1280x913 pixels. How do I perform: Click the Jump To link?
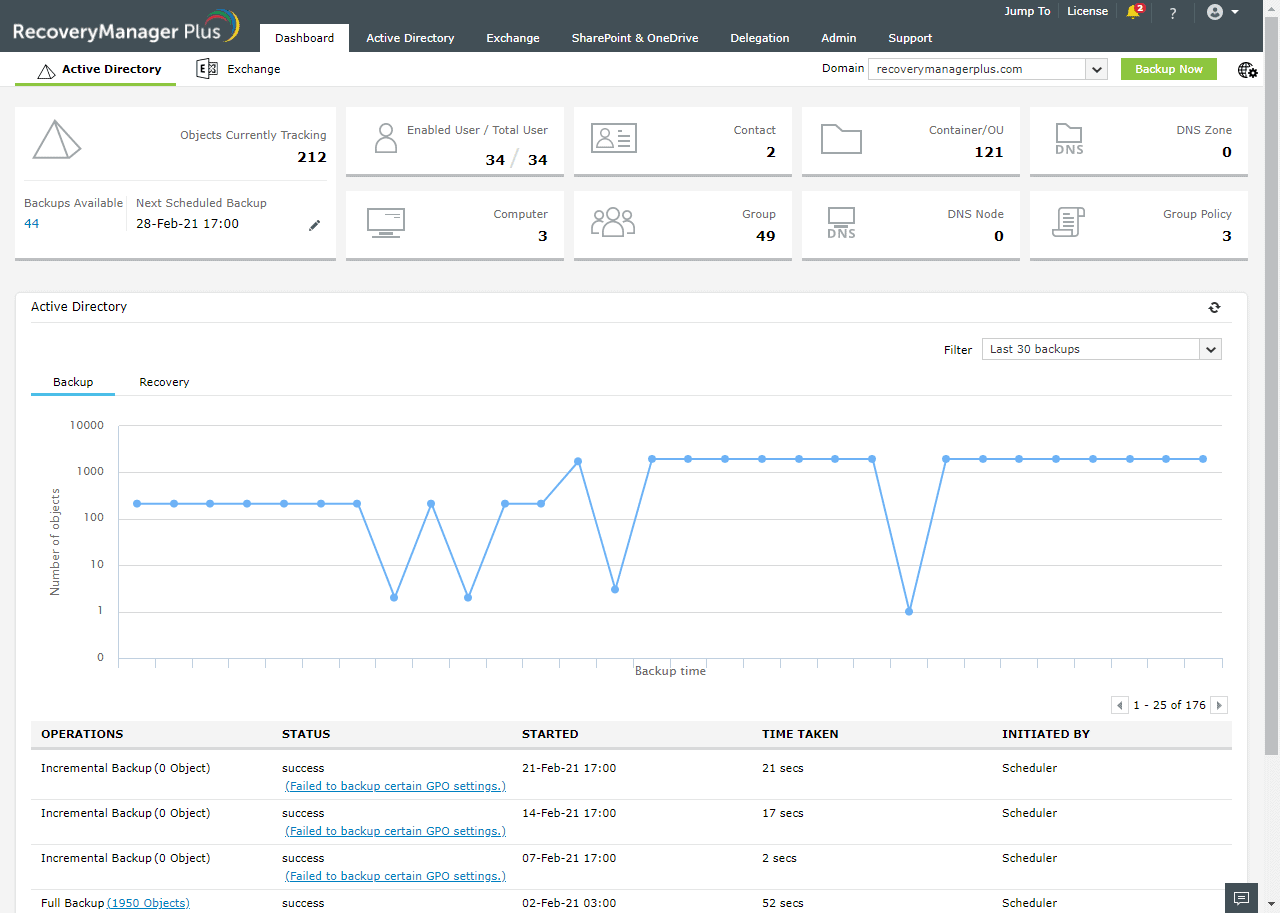click(1027, 11)
